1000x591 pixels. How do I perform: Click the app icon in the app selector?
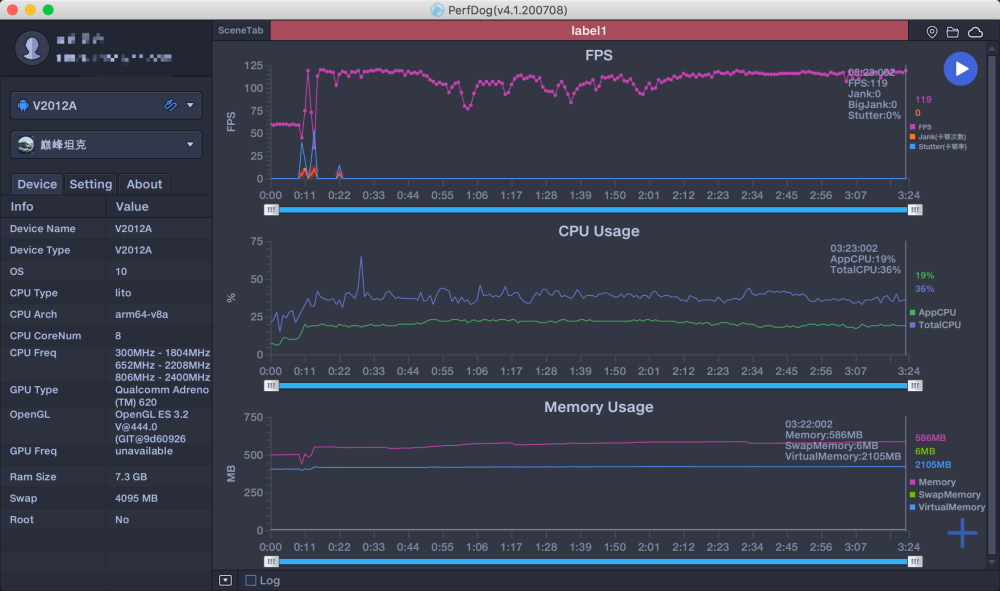(x=26, y=145)
